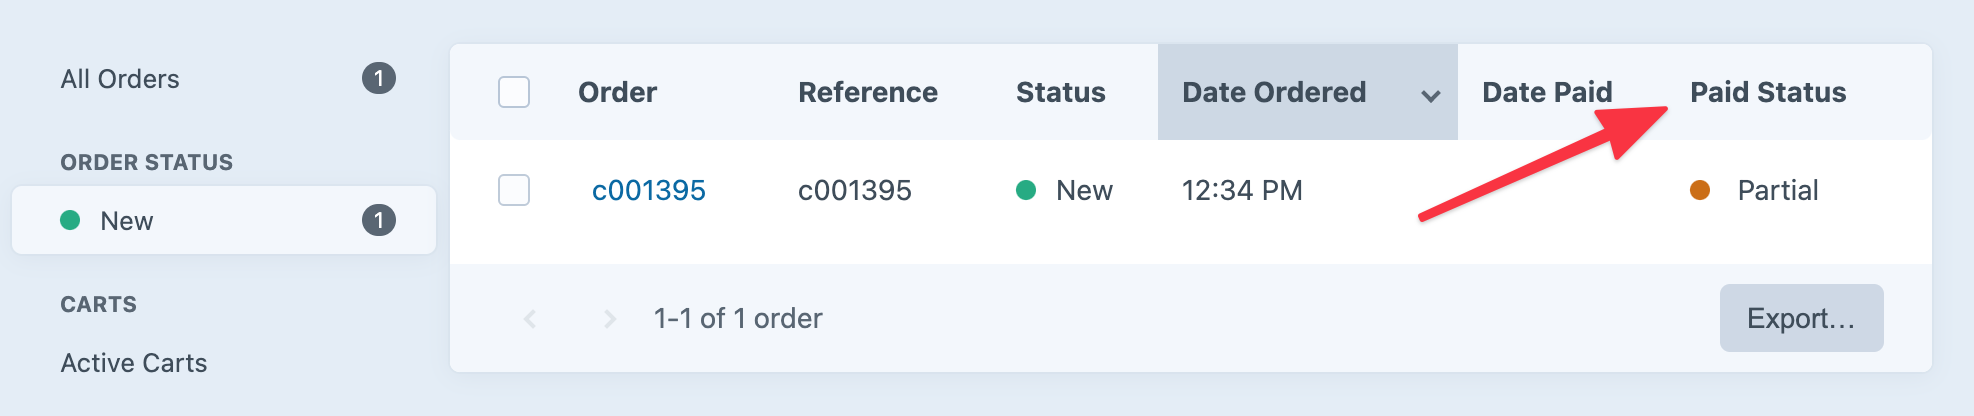Click the orange Partial paid status dot
This screenshot has width=1974, height=416.
(x=1700, y=190)
